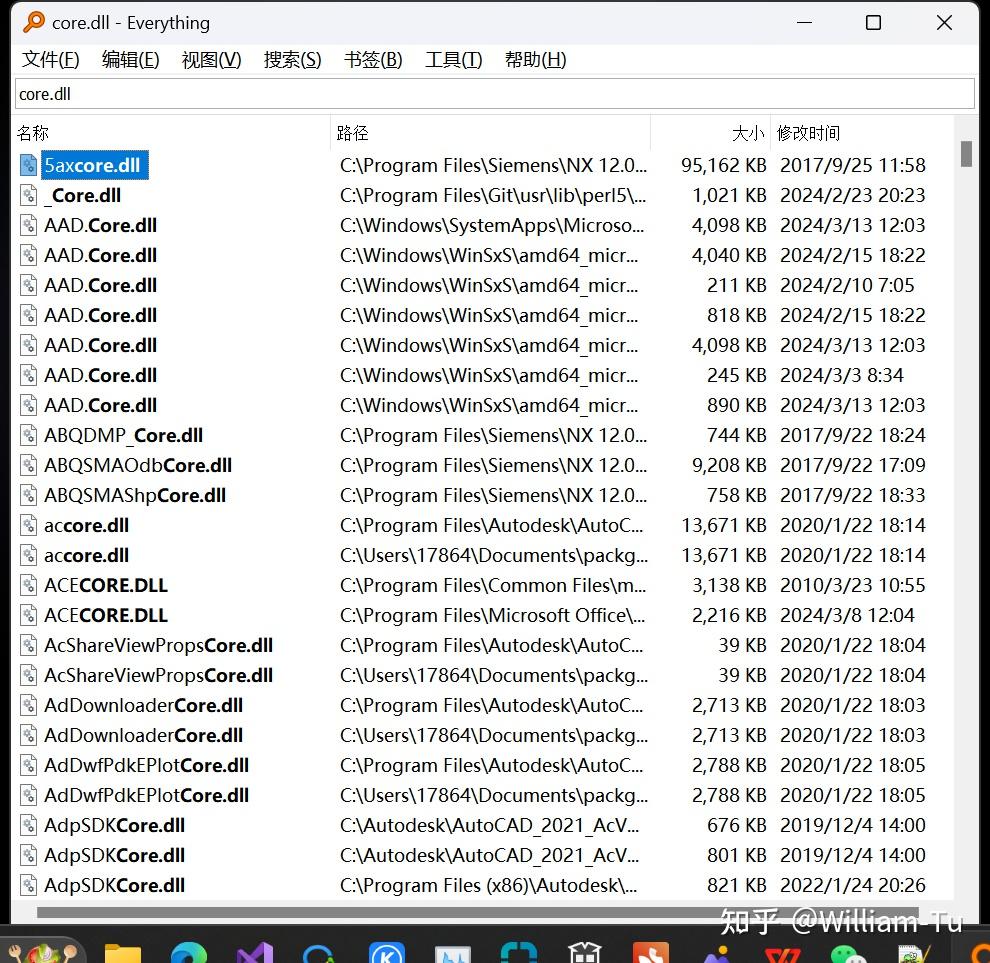Select the _Core.dll file name
990x963 pixels.
click(x=83, y=196)
